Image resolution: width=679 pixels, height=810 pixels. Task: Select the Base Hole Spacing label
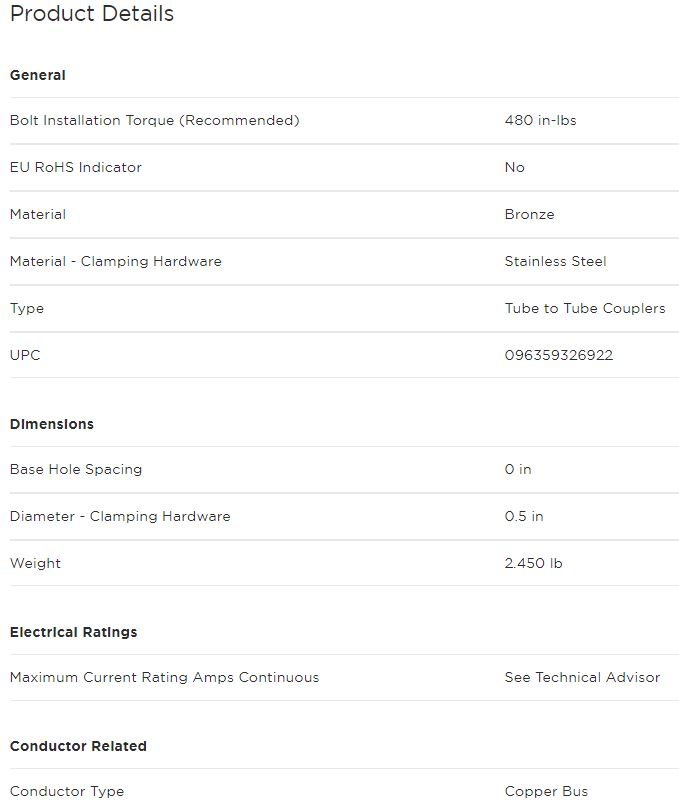[x=76, y=470]
